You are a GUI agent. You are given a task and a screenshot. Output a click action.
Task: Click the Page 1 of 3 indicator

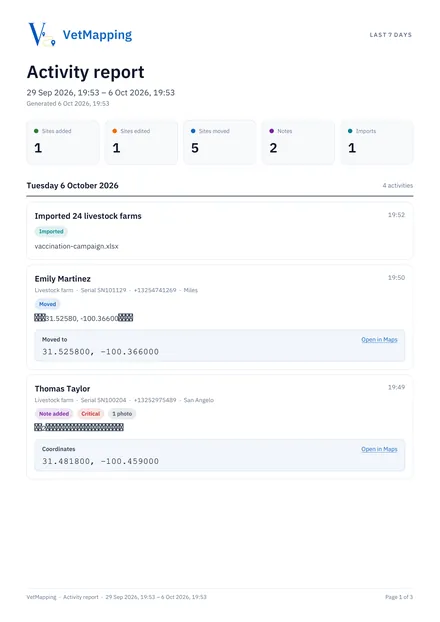[x=399, y=597]
